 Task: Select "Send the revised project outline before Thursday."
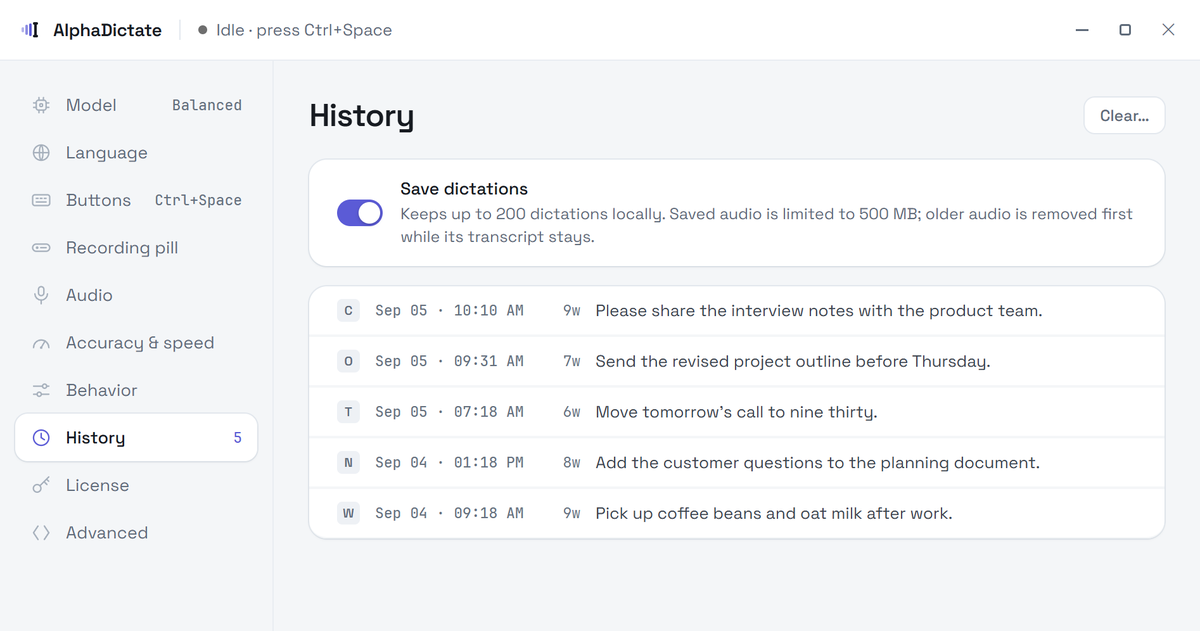point(793,361)
